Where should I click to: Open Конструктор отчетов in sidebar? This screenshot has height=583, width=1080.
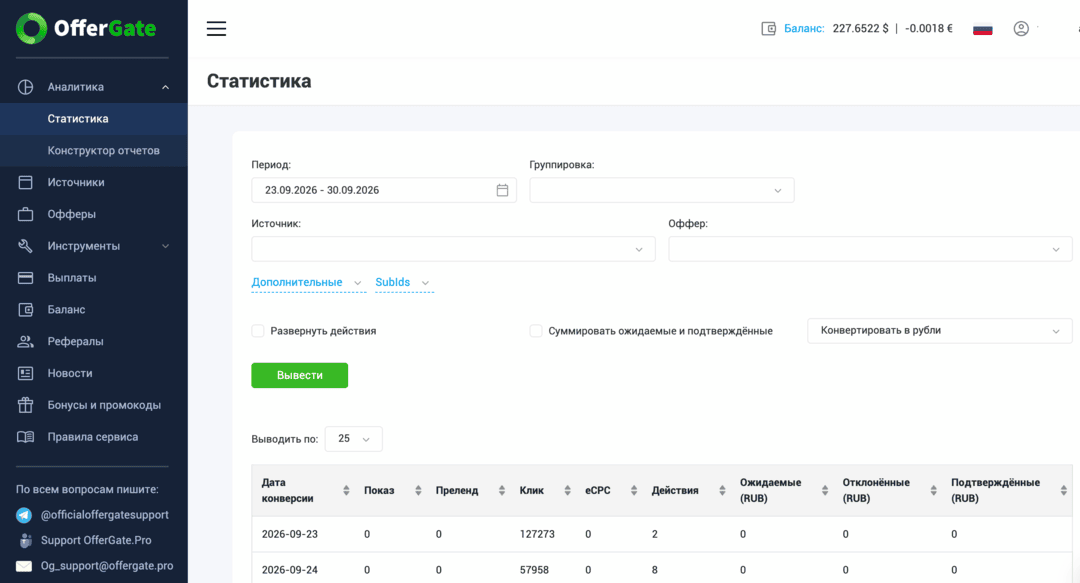[94, 150]
